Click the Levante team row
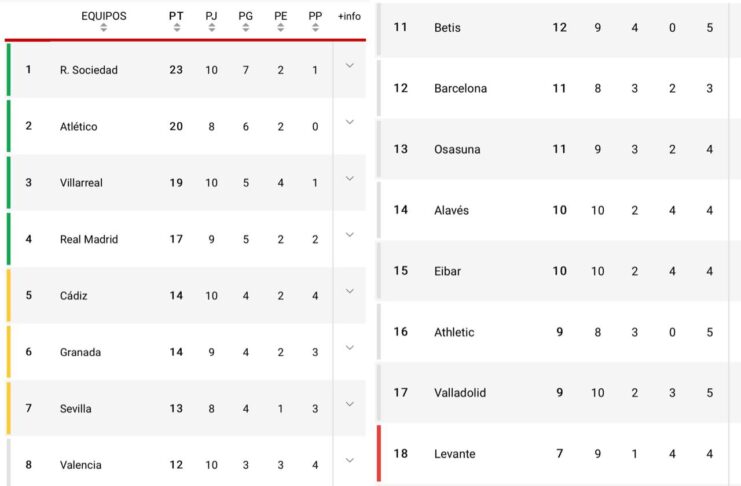This screenshot has height=486, width=741. coord(454,454)
